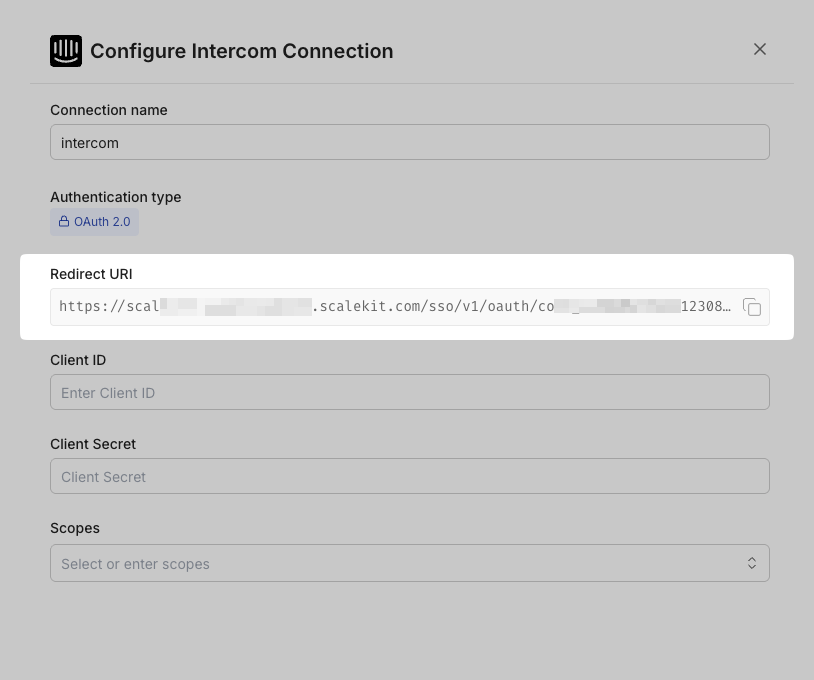
Task: Click the OAuth 2.0 authentication badge
Action: pyautogui.click(x=95, y=222)
